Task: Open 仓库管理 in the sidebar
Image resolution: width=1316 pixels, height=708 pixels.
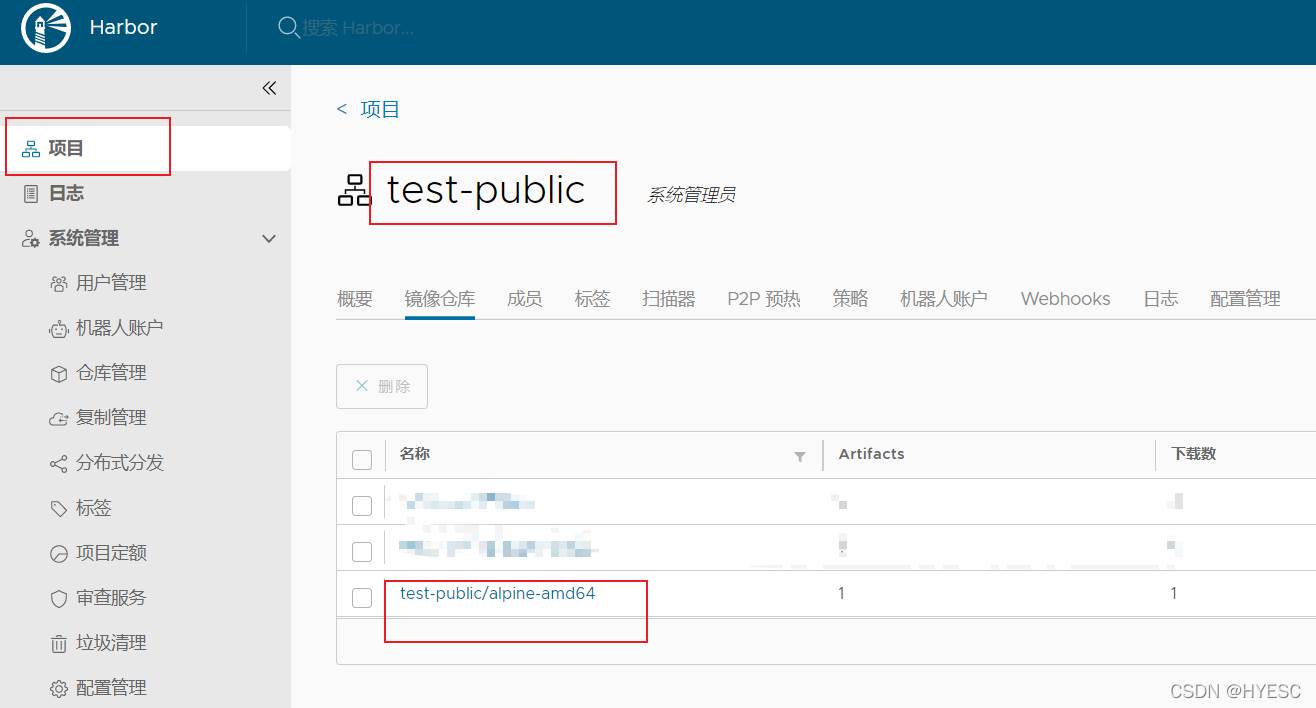Action: (111, 373)
